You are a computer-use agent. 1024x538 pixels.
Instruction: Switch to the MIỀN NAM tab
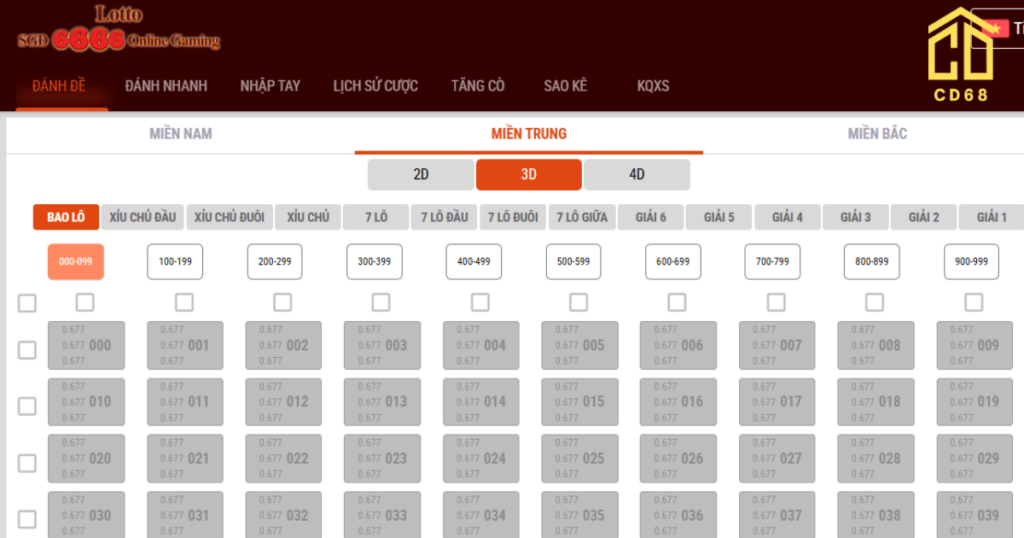181,134
